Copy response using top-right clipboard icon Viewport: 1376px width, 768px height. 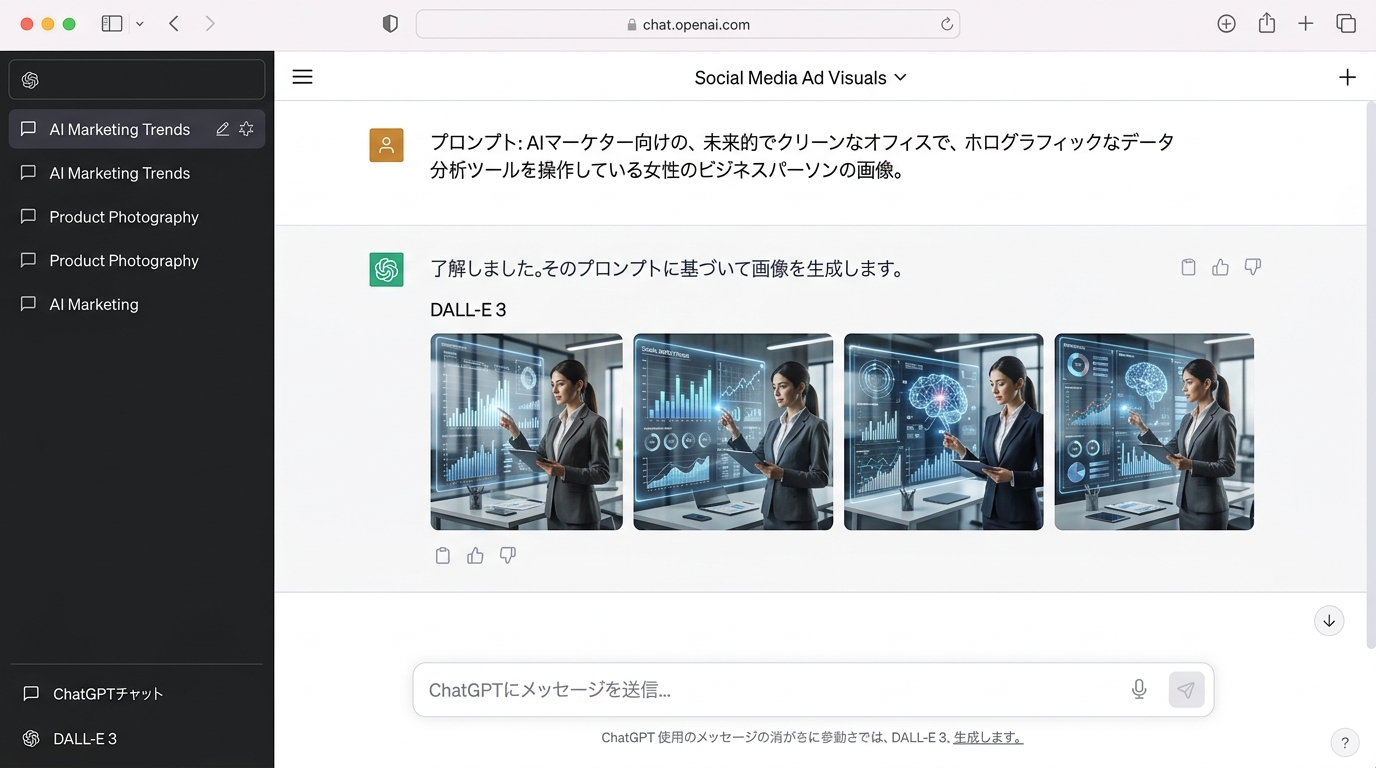(1188, 267)
